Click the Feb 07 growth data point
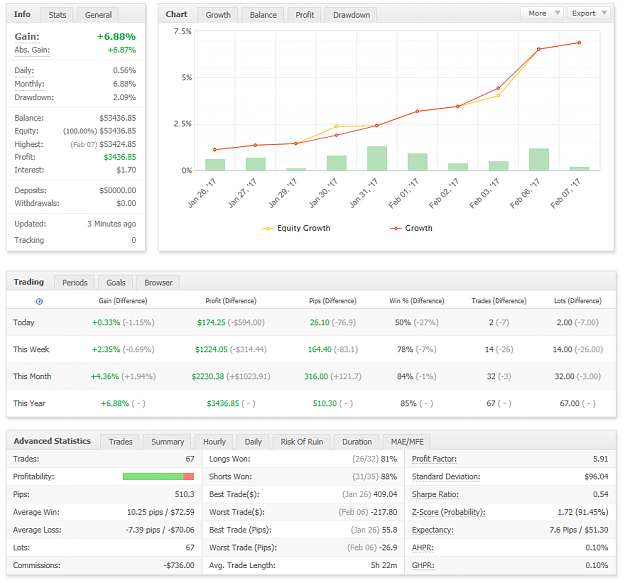This screenshot has height=583, width=625. pyautogui.click(x=579, y=43)
